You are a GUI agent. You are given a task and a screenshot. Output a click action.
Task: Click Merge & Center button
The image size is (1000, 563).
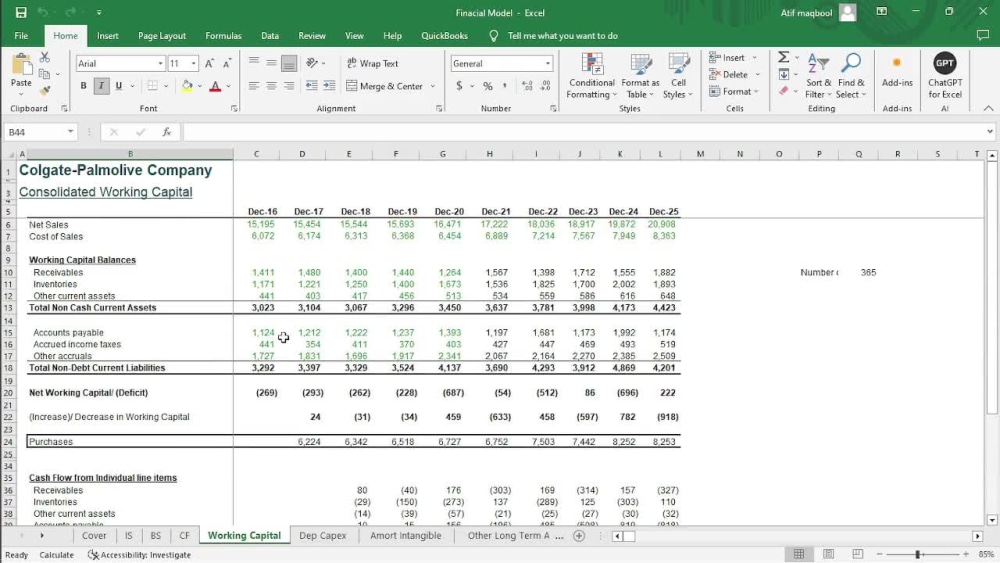point(385,86)
